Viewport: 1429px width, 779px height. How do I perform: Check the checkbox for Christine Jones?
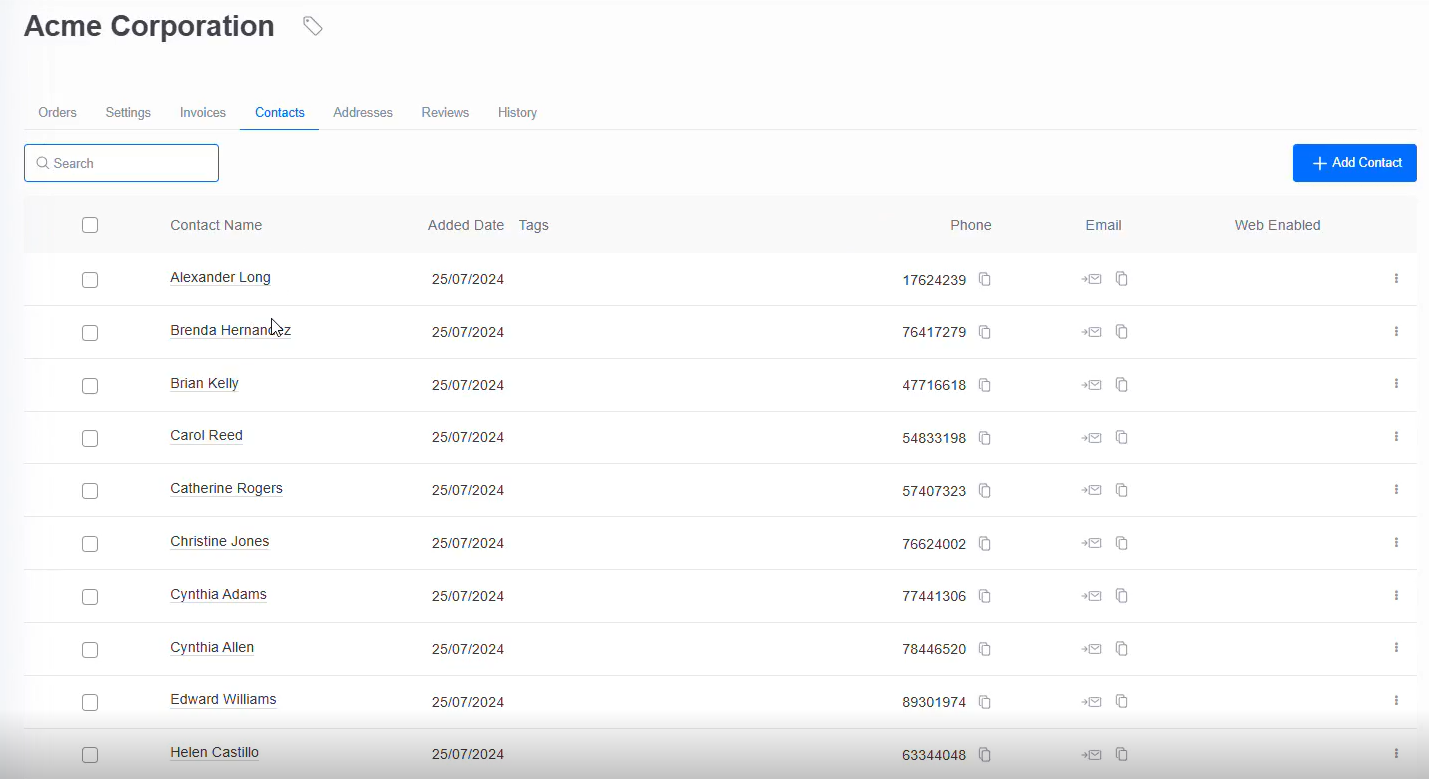(x=89, y=544)
